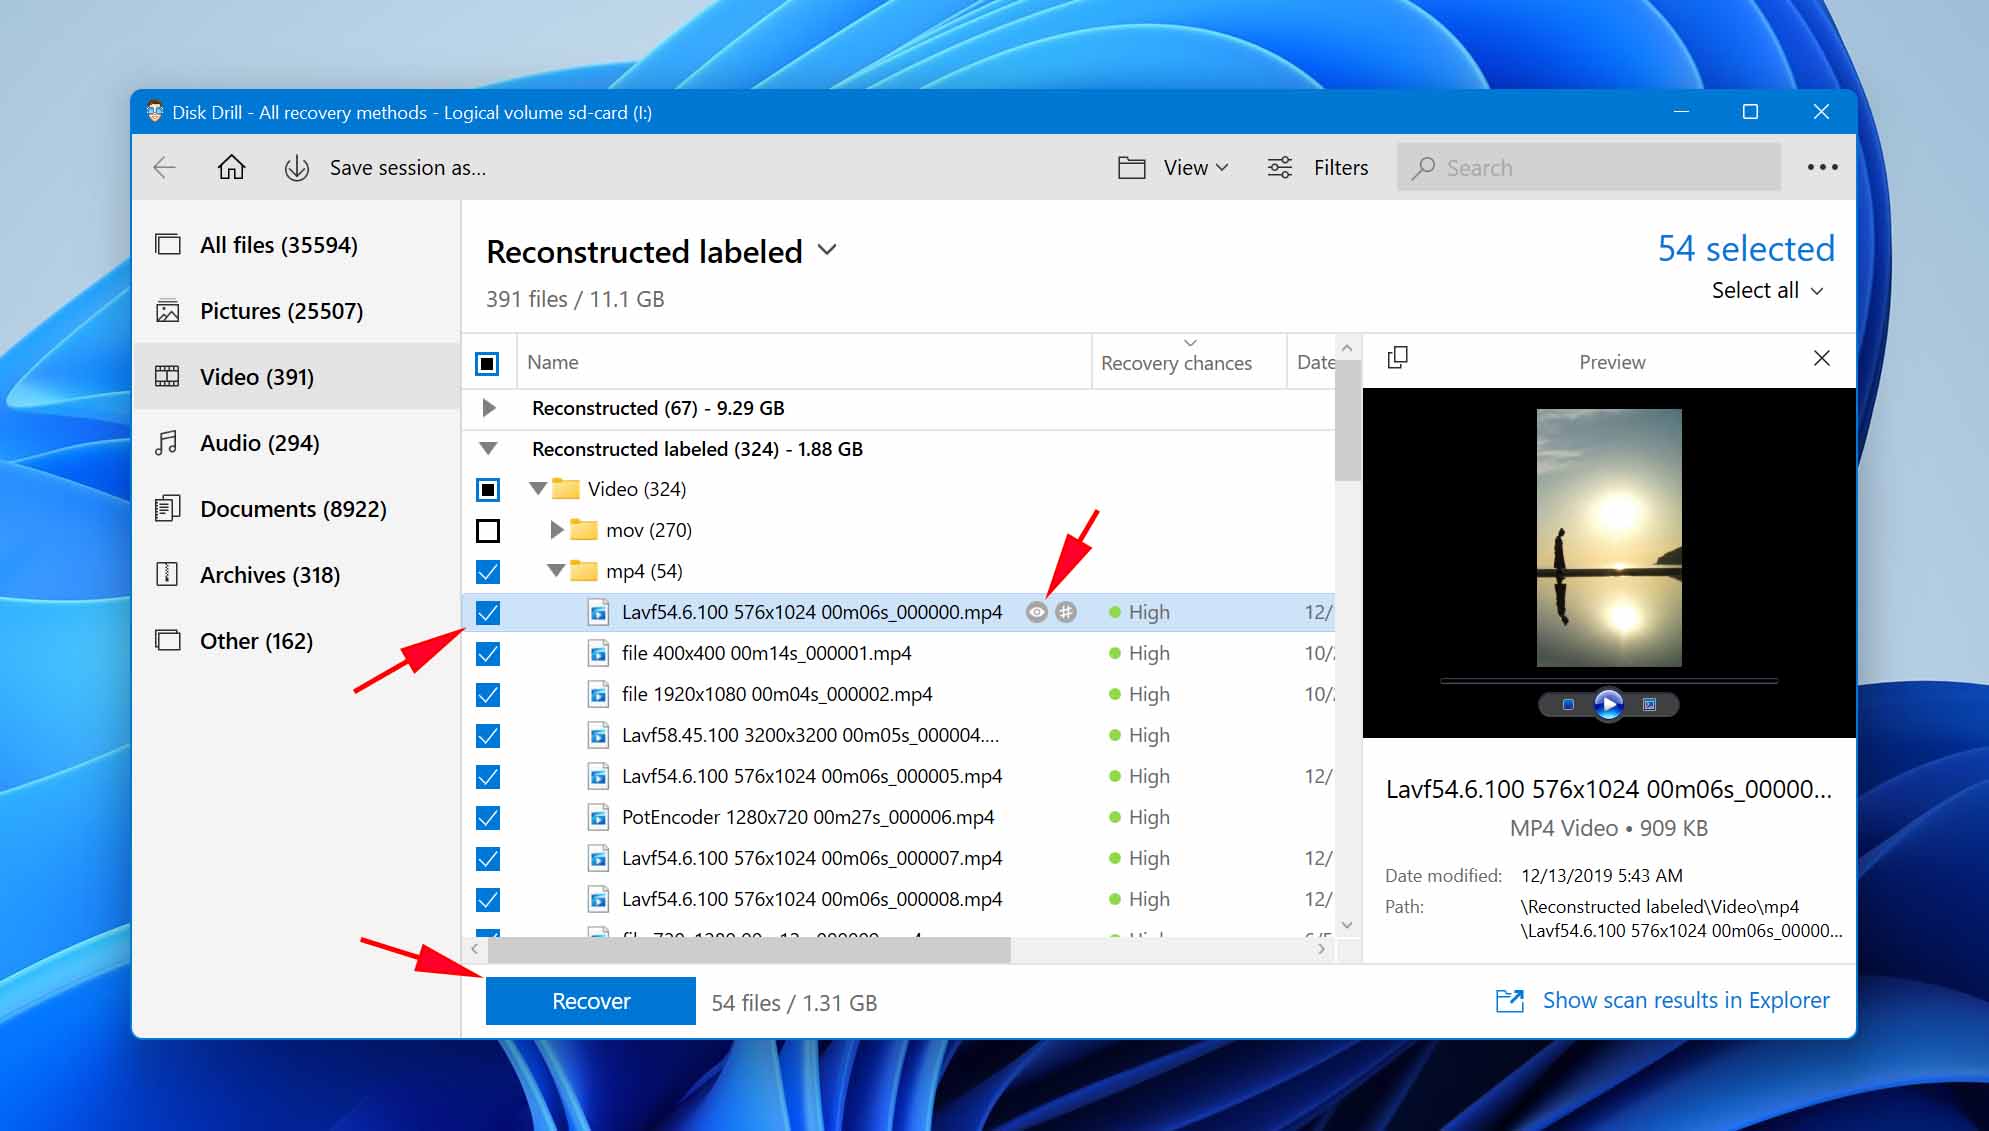Image resolution: width=1989 pixels, height=1131 pixels.
Task: Uncheck file 1920x1080 00m04s_000002.mp4
Action: pos(488,695)
